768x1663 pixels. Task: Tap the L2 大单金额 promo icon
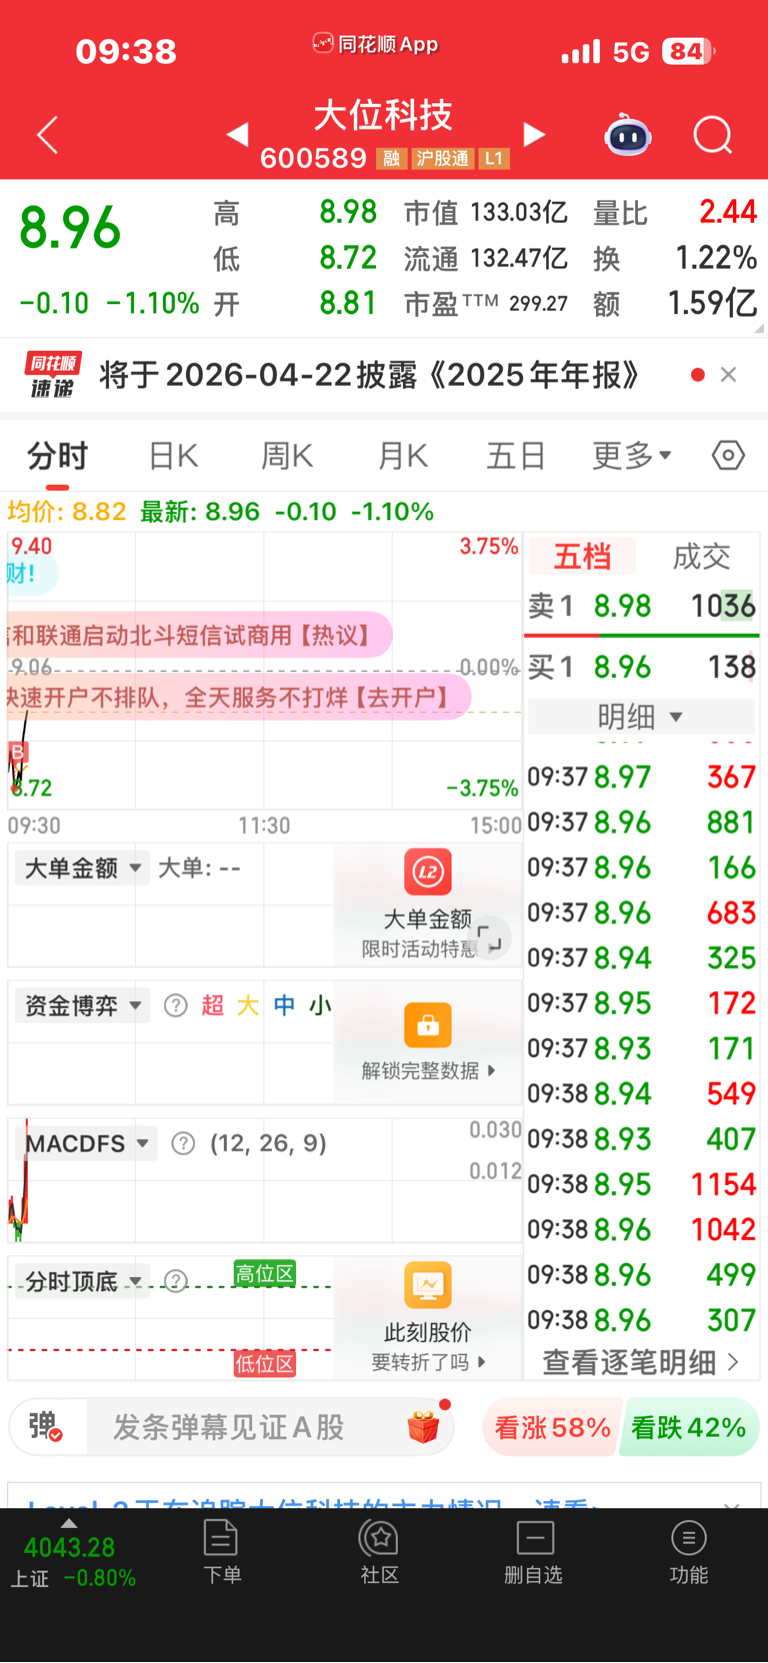point(428,872)
